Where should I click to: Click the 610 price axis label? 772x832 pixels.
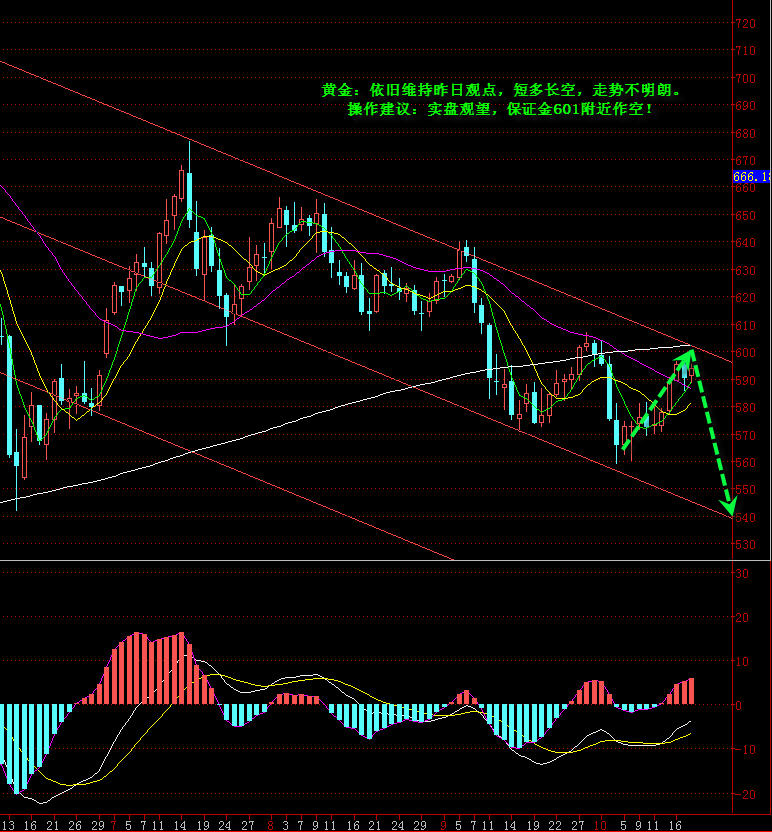(745, 325)
